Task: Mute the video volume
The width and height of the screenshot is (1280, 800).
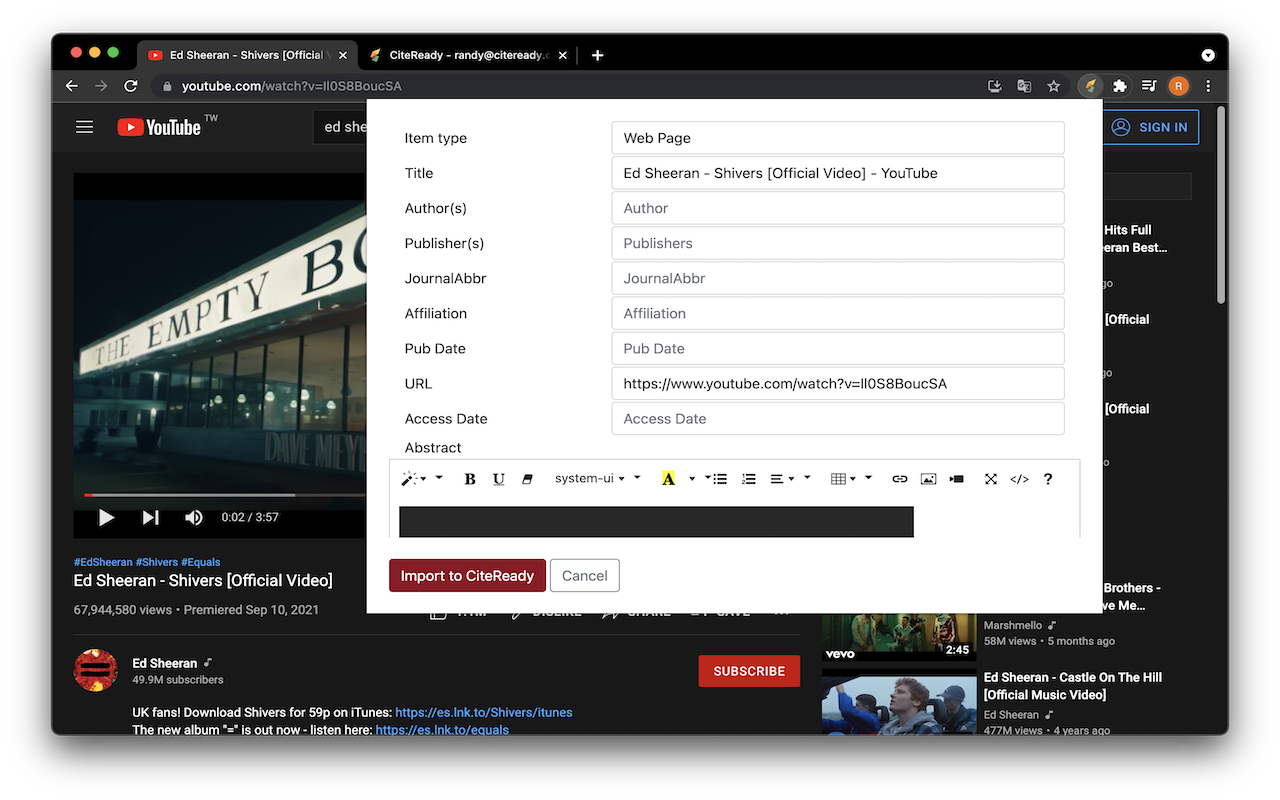Action: click(193, 517)
